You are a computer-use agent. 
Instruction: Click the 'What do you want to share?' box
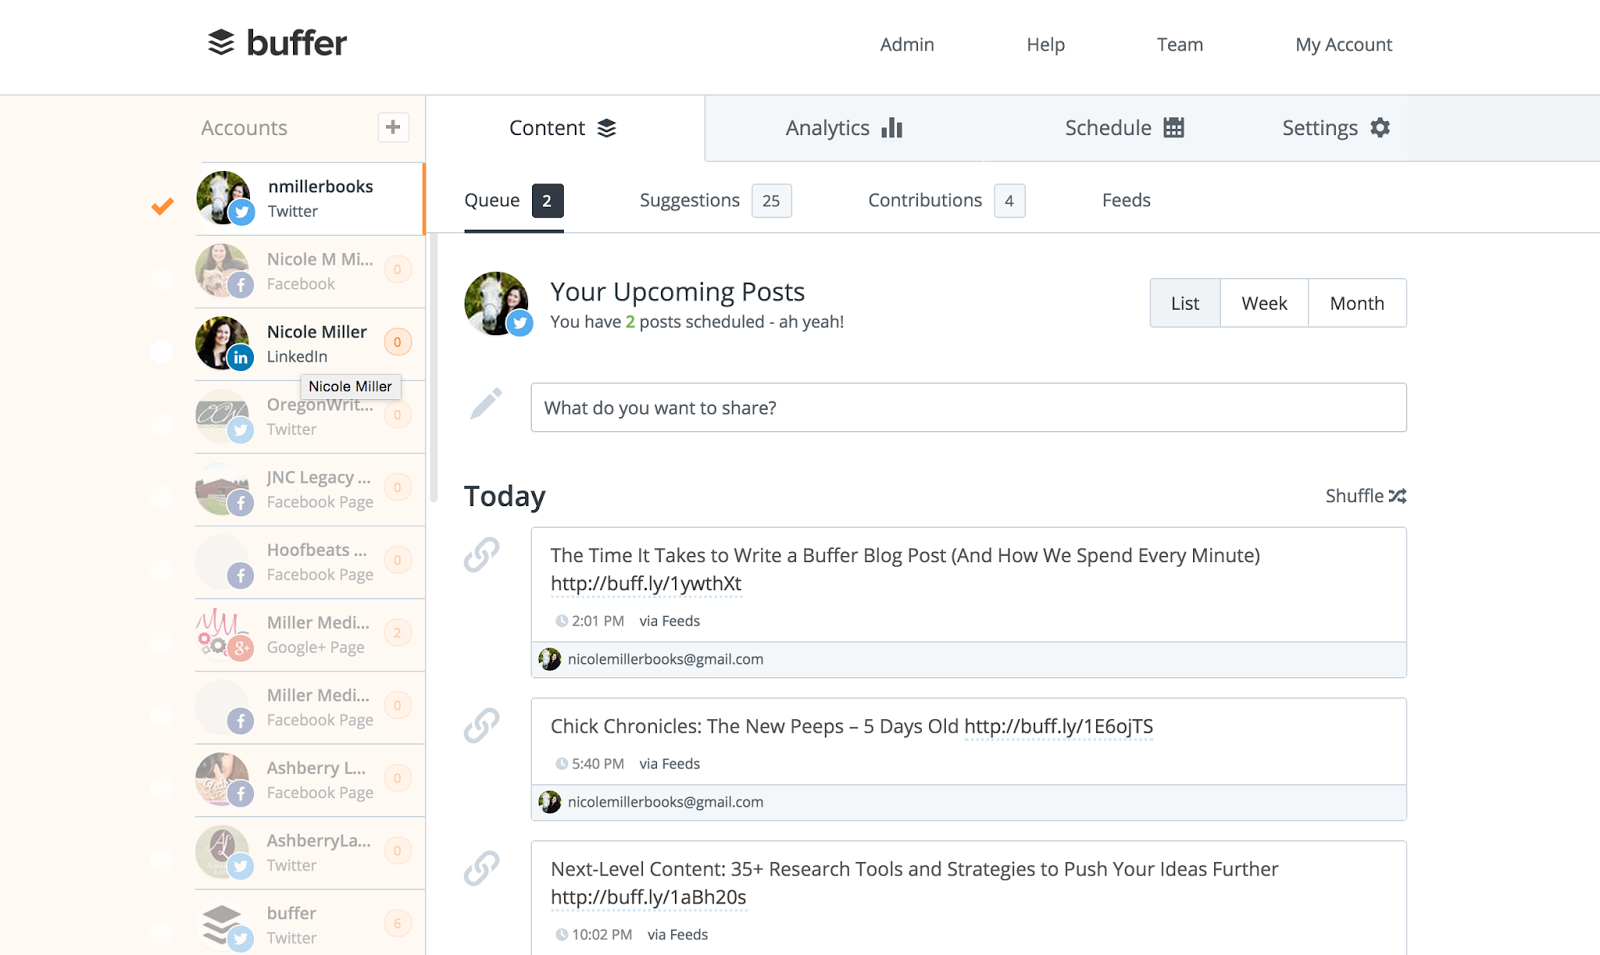tap(968, 408)
